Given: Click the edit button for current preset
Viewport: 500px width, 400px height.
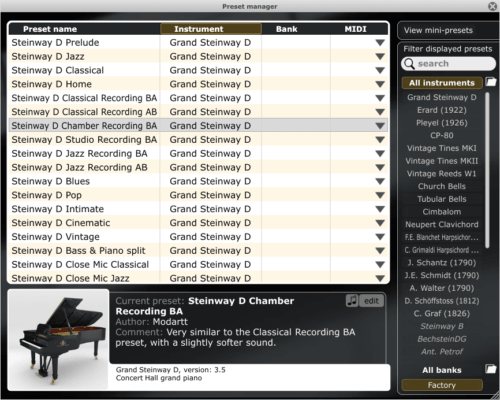Looking at the screenshot, I should click(371, 301).
